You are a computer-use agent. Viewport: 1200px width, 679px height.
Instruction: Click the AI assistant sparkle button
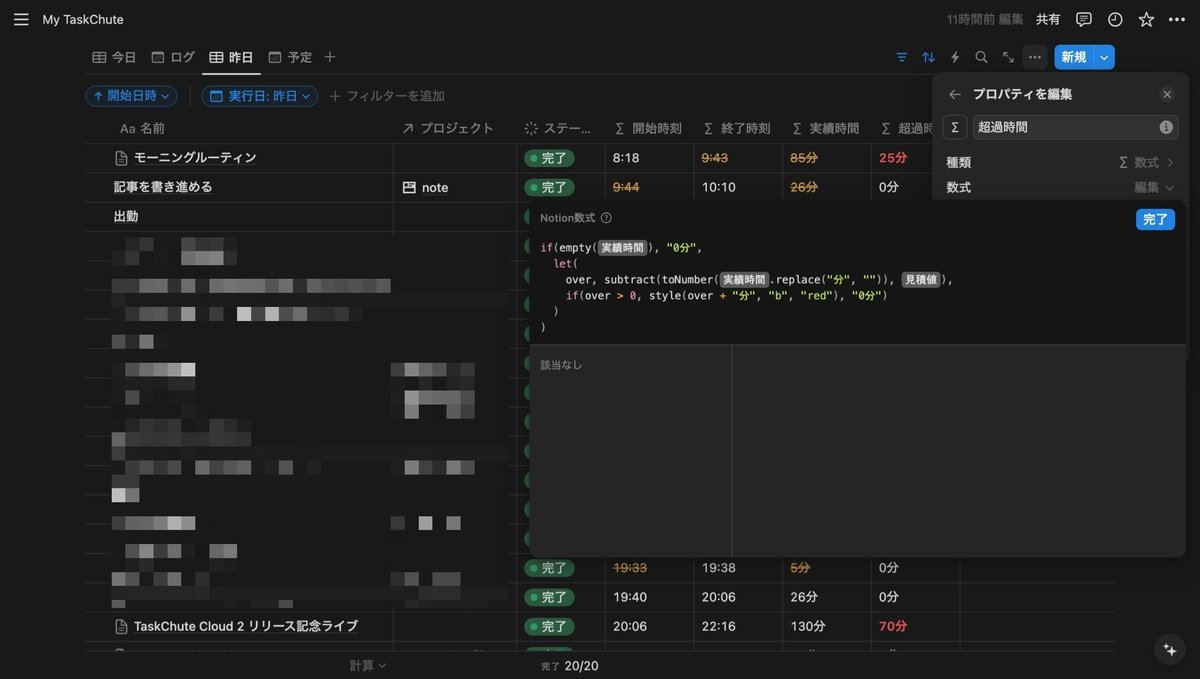(x=1170, y=649)
